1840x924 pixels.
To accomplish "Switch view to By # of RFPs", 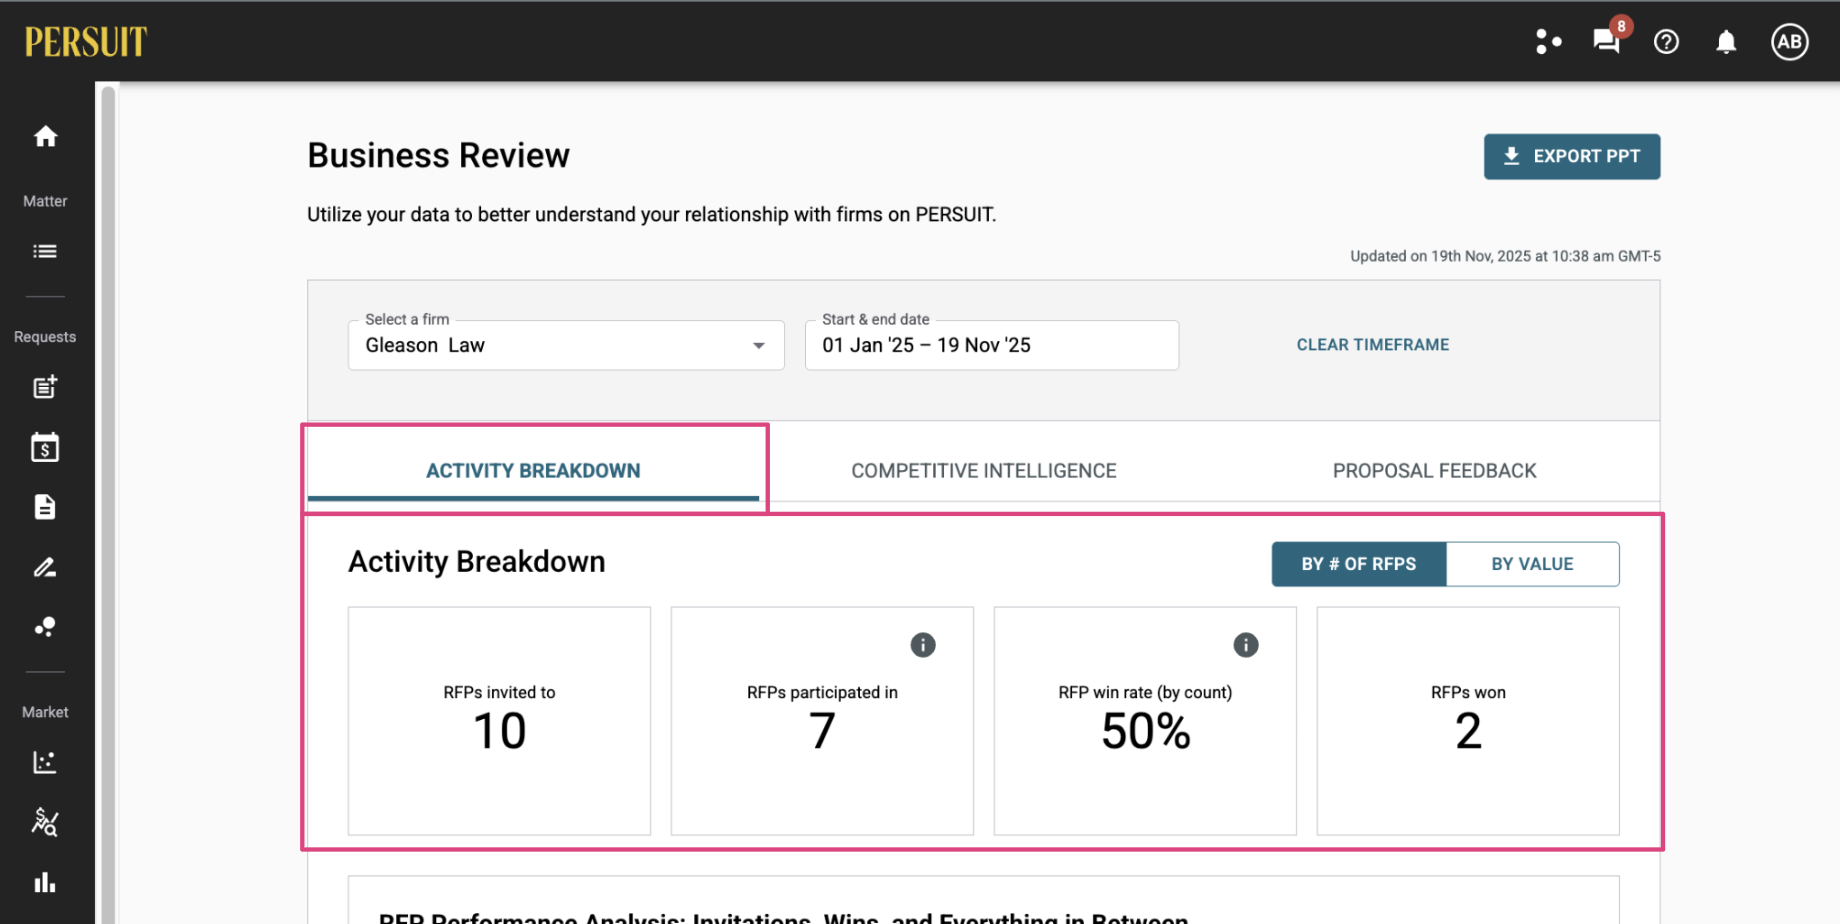I will 1359,564.
